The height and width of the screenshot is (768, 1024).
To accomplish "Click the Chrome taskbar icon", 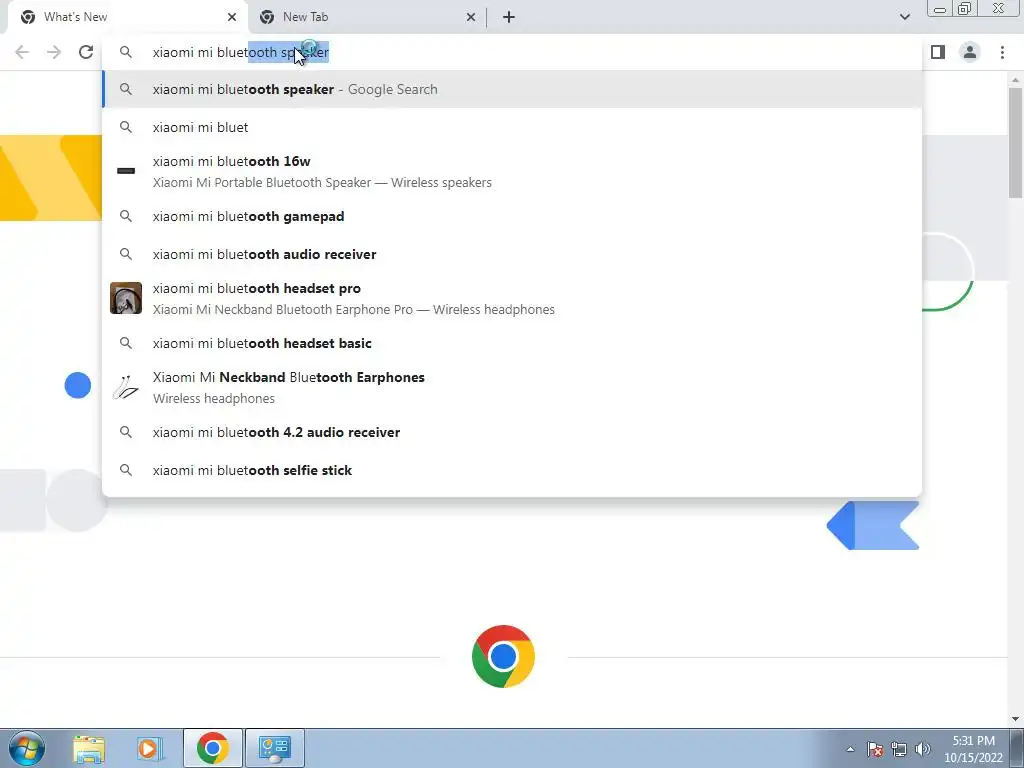I will [x=213, y=748].
